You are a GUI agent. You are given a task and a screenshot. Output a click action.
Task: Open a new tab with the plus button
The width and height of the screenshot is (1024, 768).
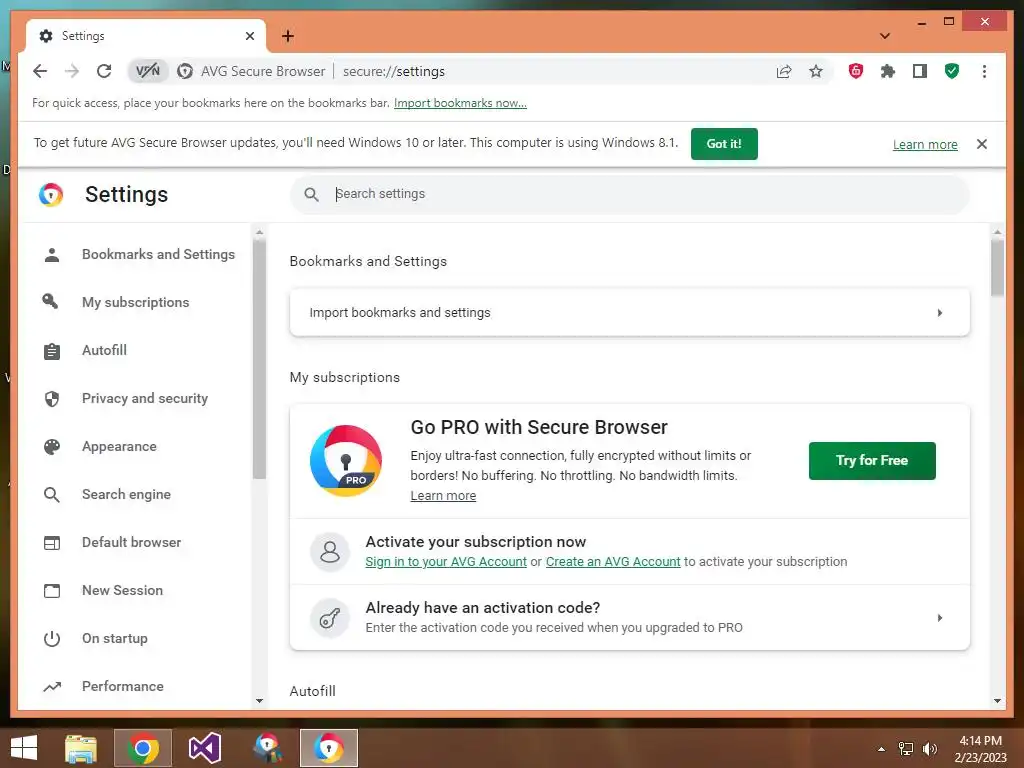coord(288,36)
